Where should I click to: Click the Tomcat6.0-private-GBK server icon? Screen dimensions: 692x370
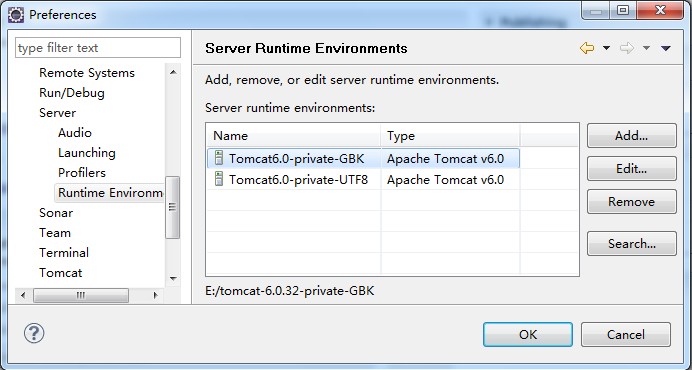218,158
